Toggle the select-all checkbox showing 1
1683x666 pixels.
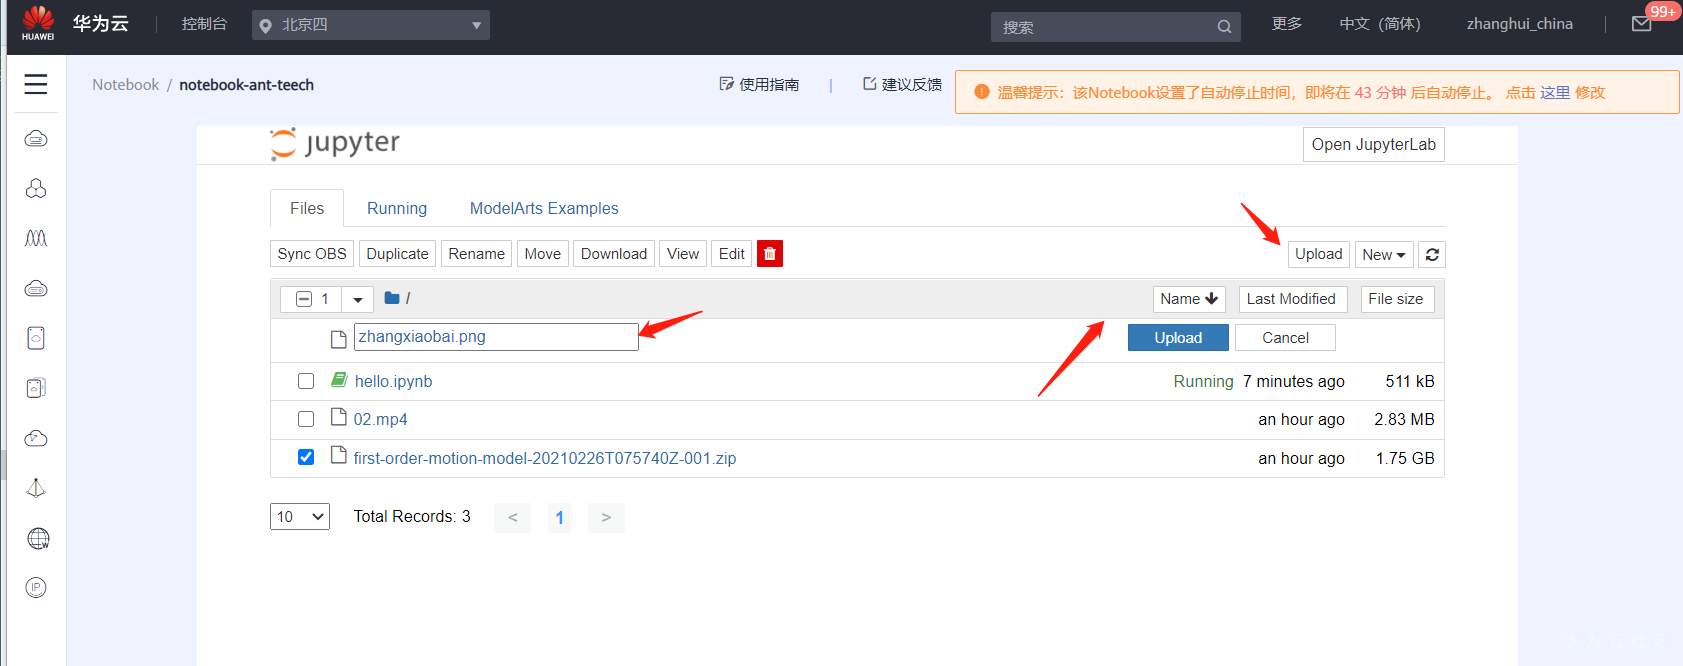pyautogui.click(x=304, y=299)
